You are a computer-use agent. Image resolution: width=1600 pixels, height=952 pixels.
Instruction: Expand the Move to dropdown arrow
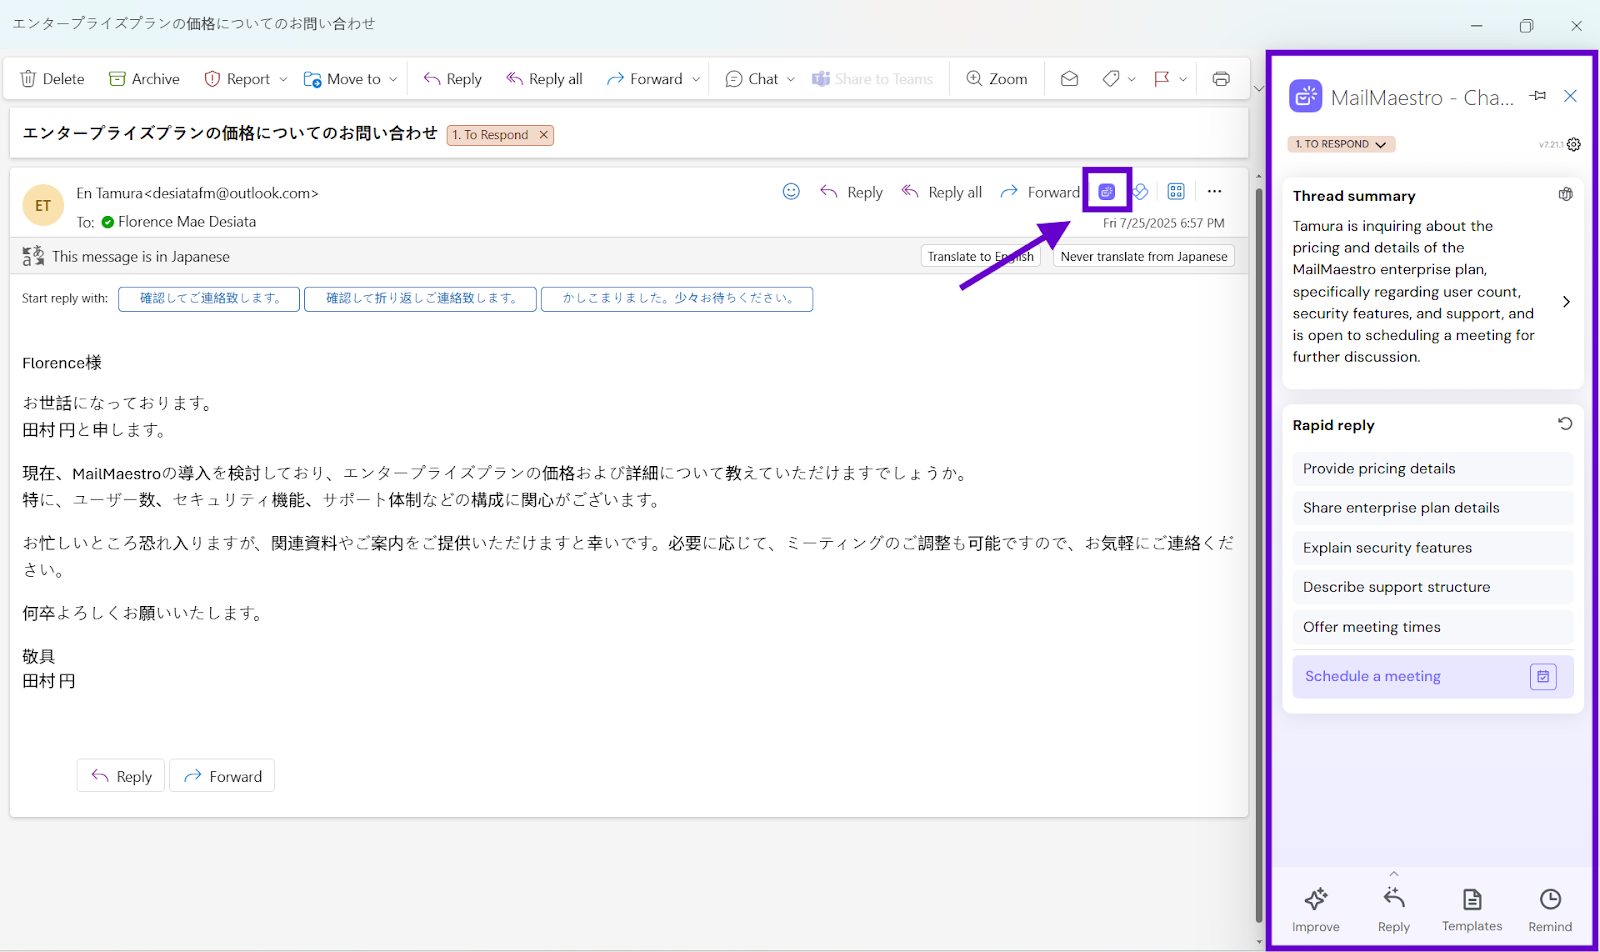tap(393, 79)
